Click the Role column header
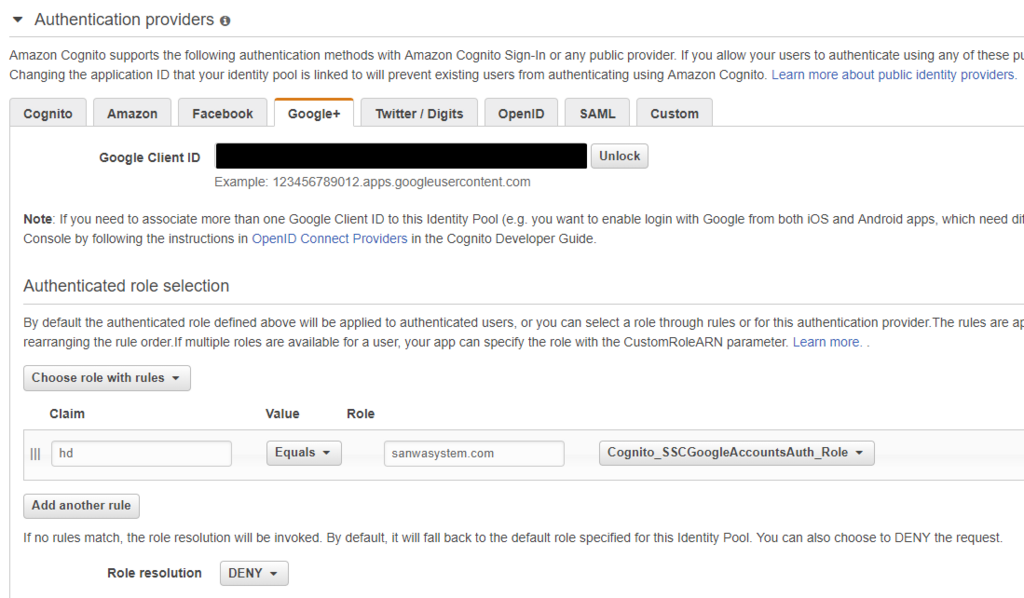 click(360, 413)
